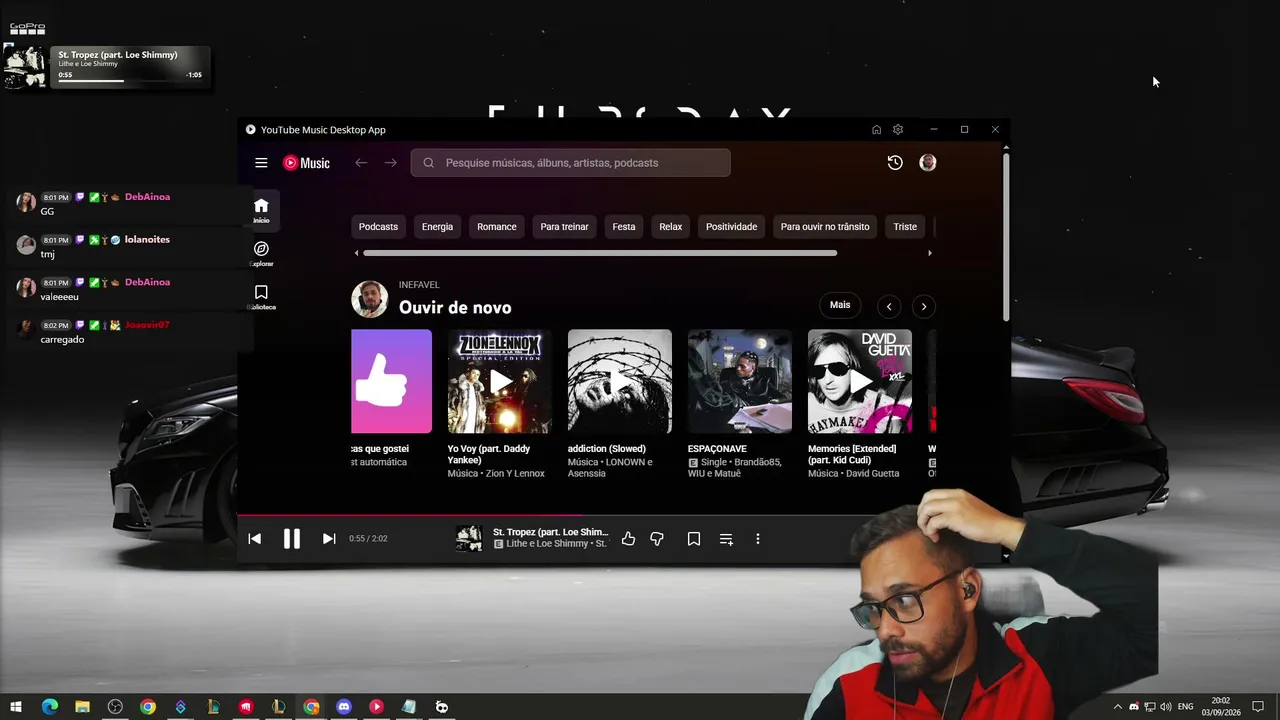Click the Mais button in Ouvir de novo

(840, 305)
